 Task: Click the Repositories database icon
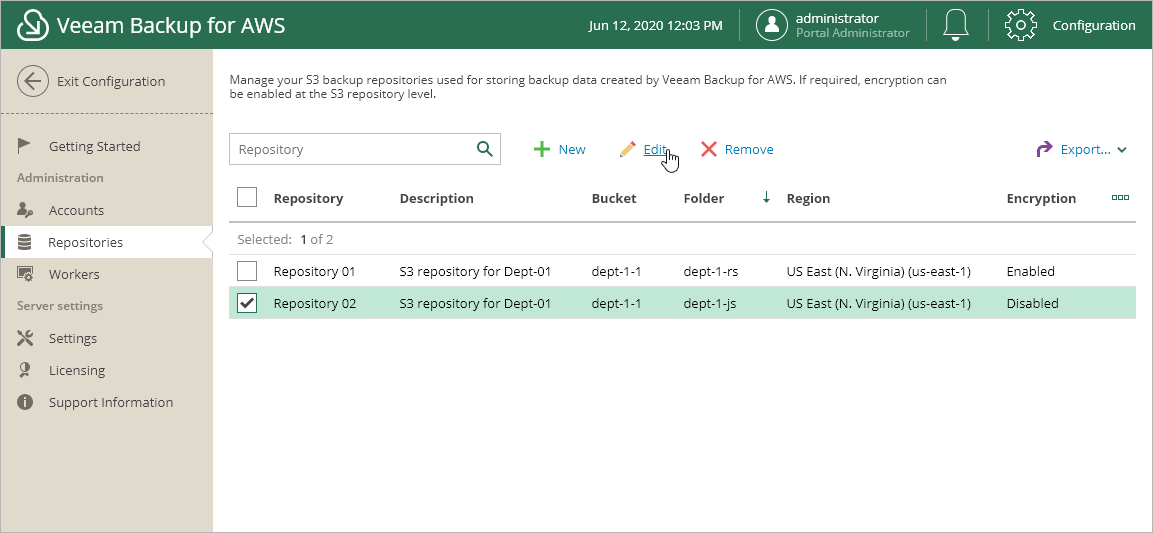tap(24, 242)
